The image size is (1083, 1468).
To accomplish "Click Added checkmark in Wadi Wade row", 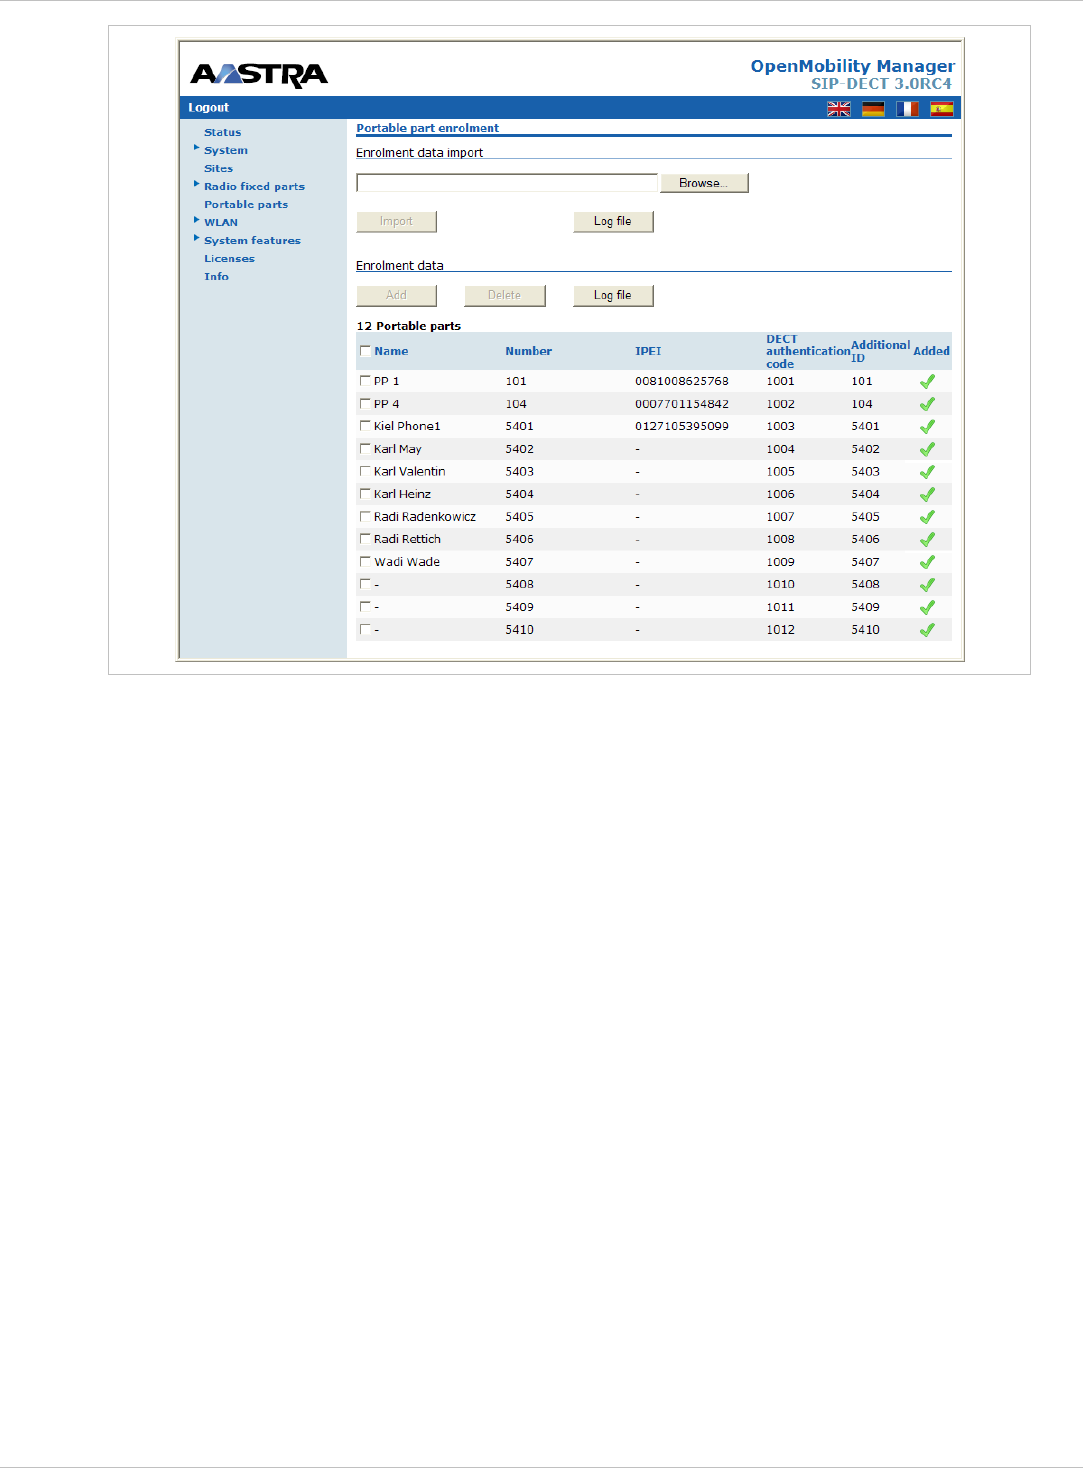I will (x=927, y=562).
